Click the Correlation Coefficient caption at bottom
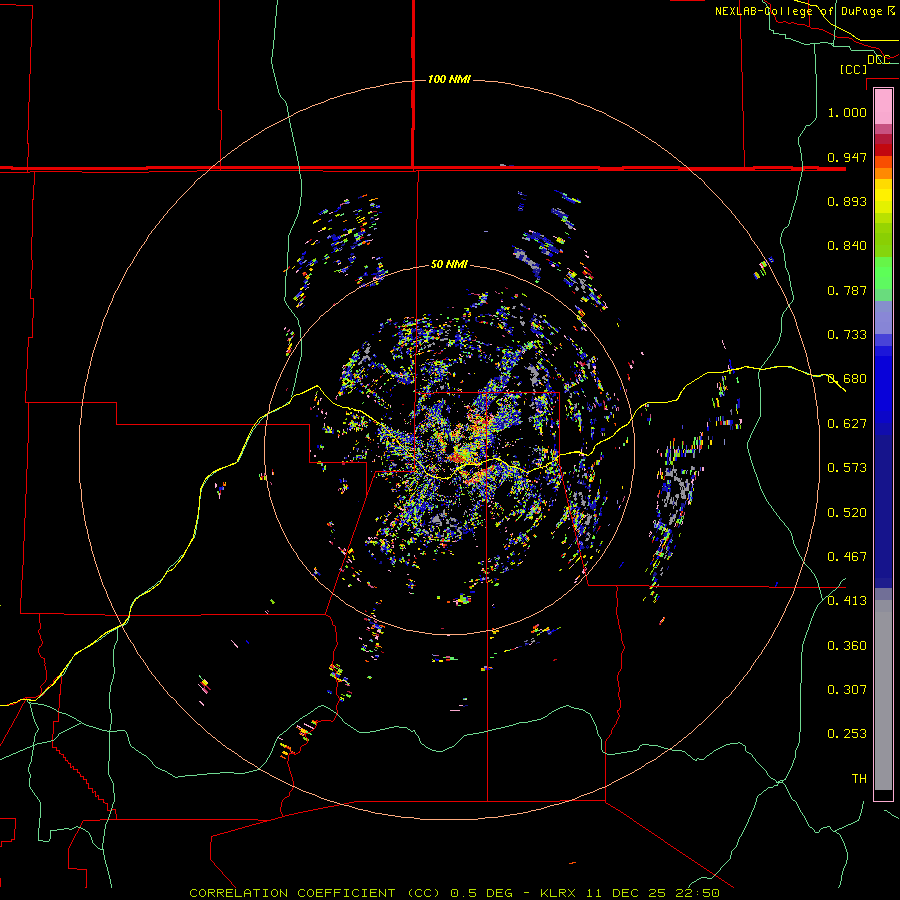The height and width of the screenshot is (900, 900). (x=454, y=893)
